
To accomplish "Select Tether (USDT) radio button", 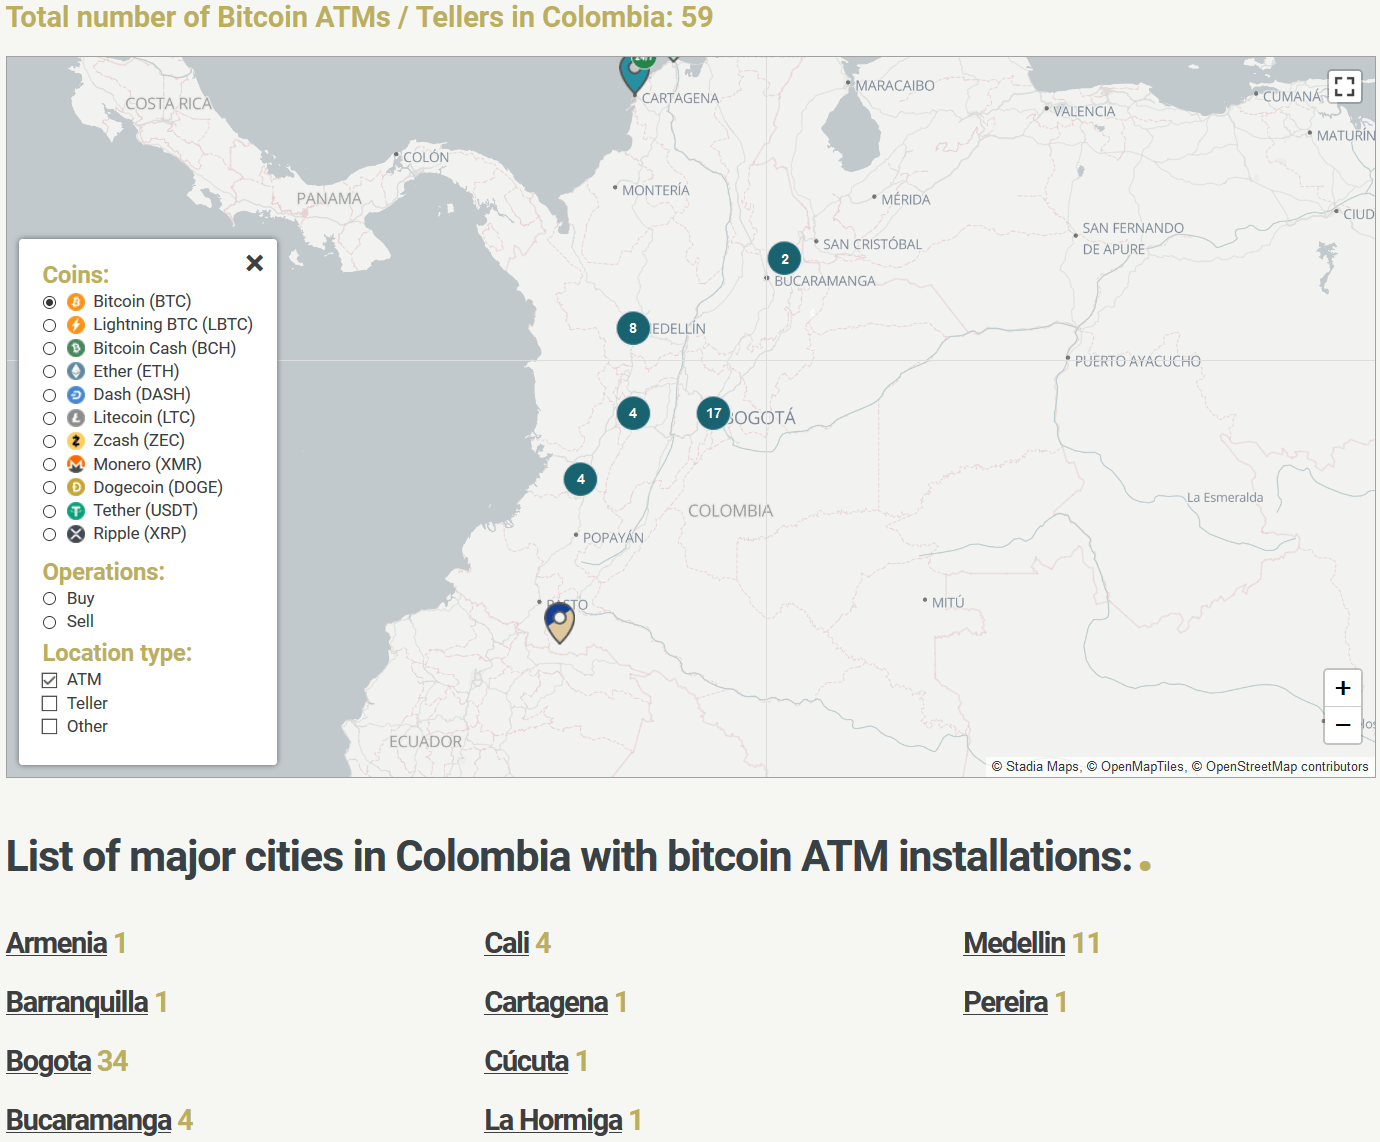I will (x=49, y=511).
